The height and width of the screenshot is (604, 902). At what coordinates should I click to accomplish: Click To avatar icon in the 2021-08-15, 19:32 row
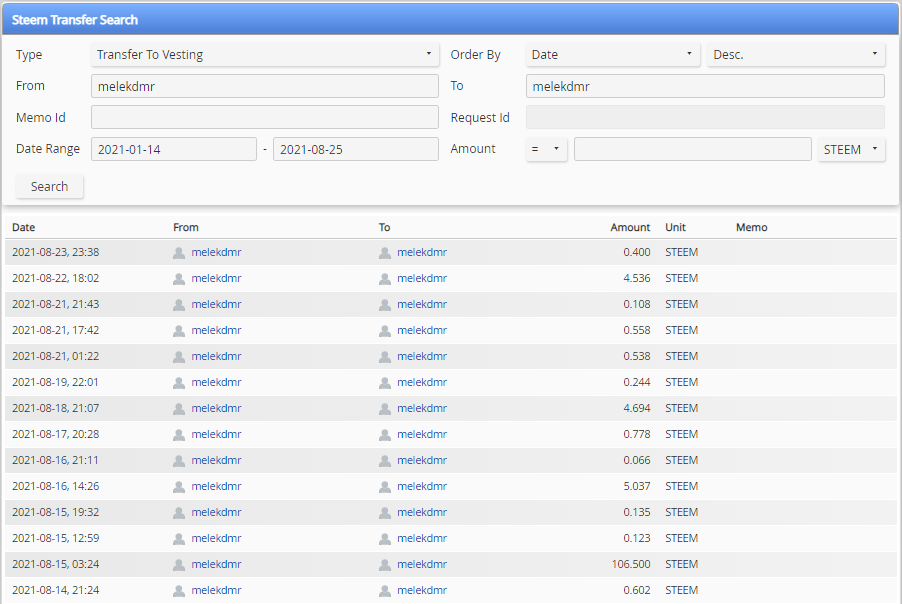385,513
